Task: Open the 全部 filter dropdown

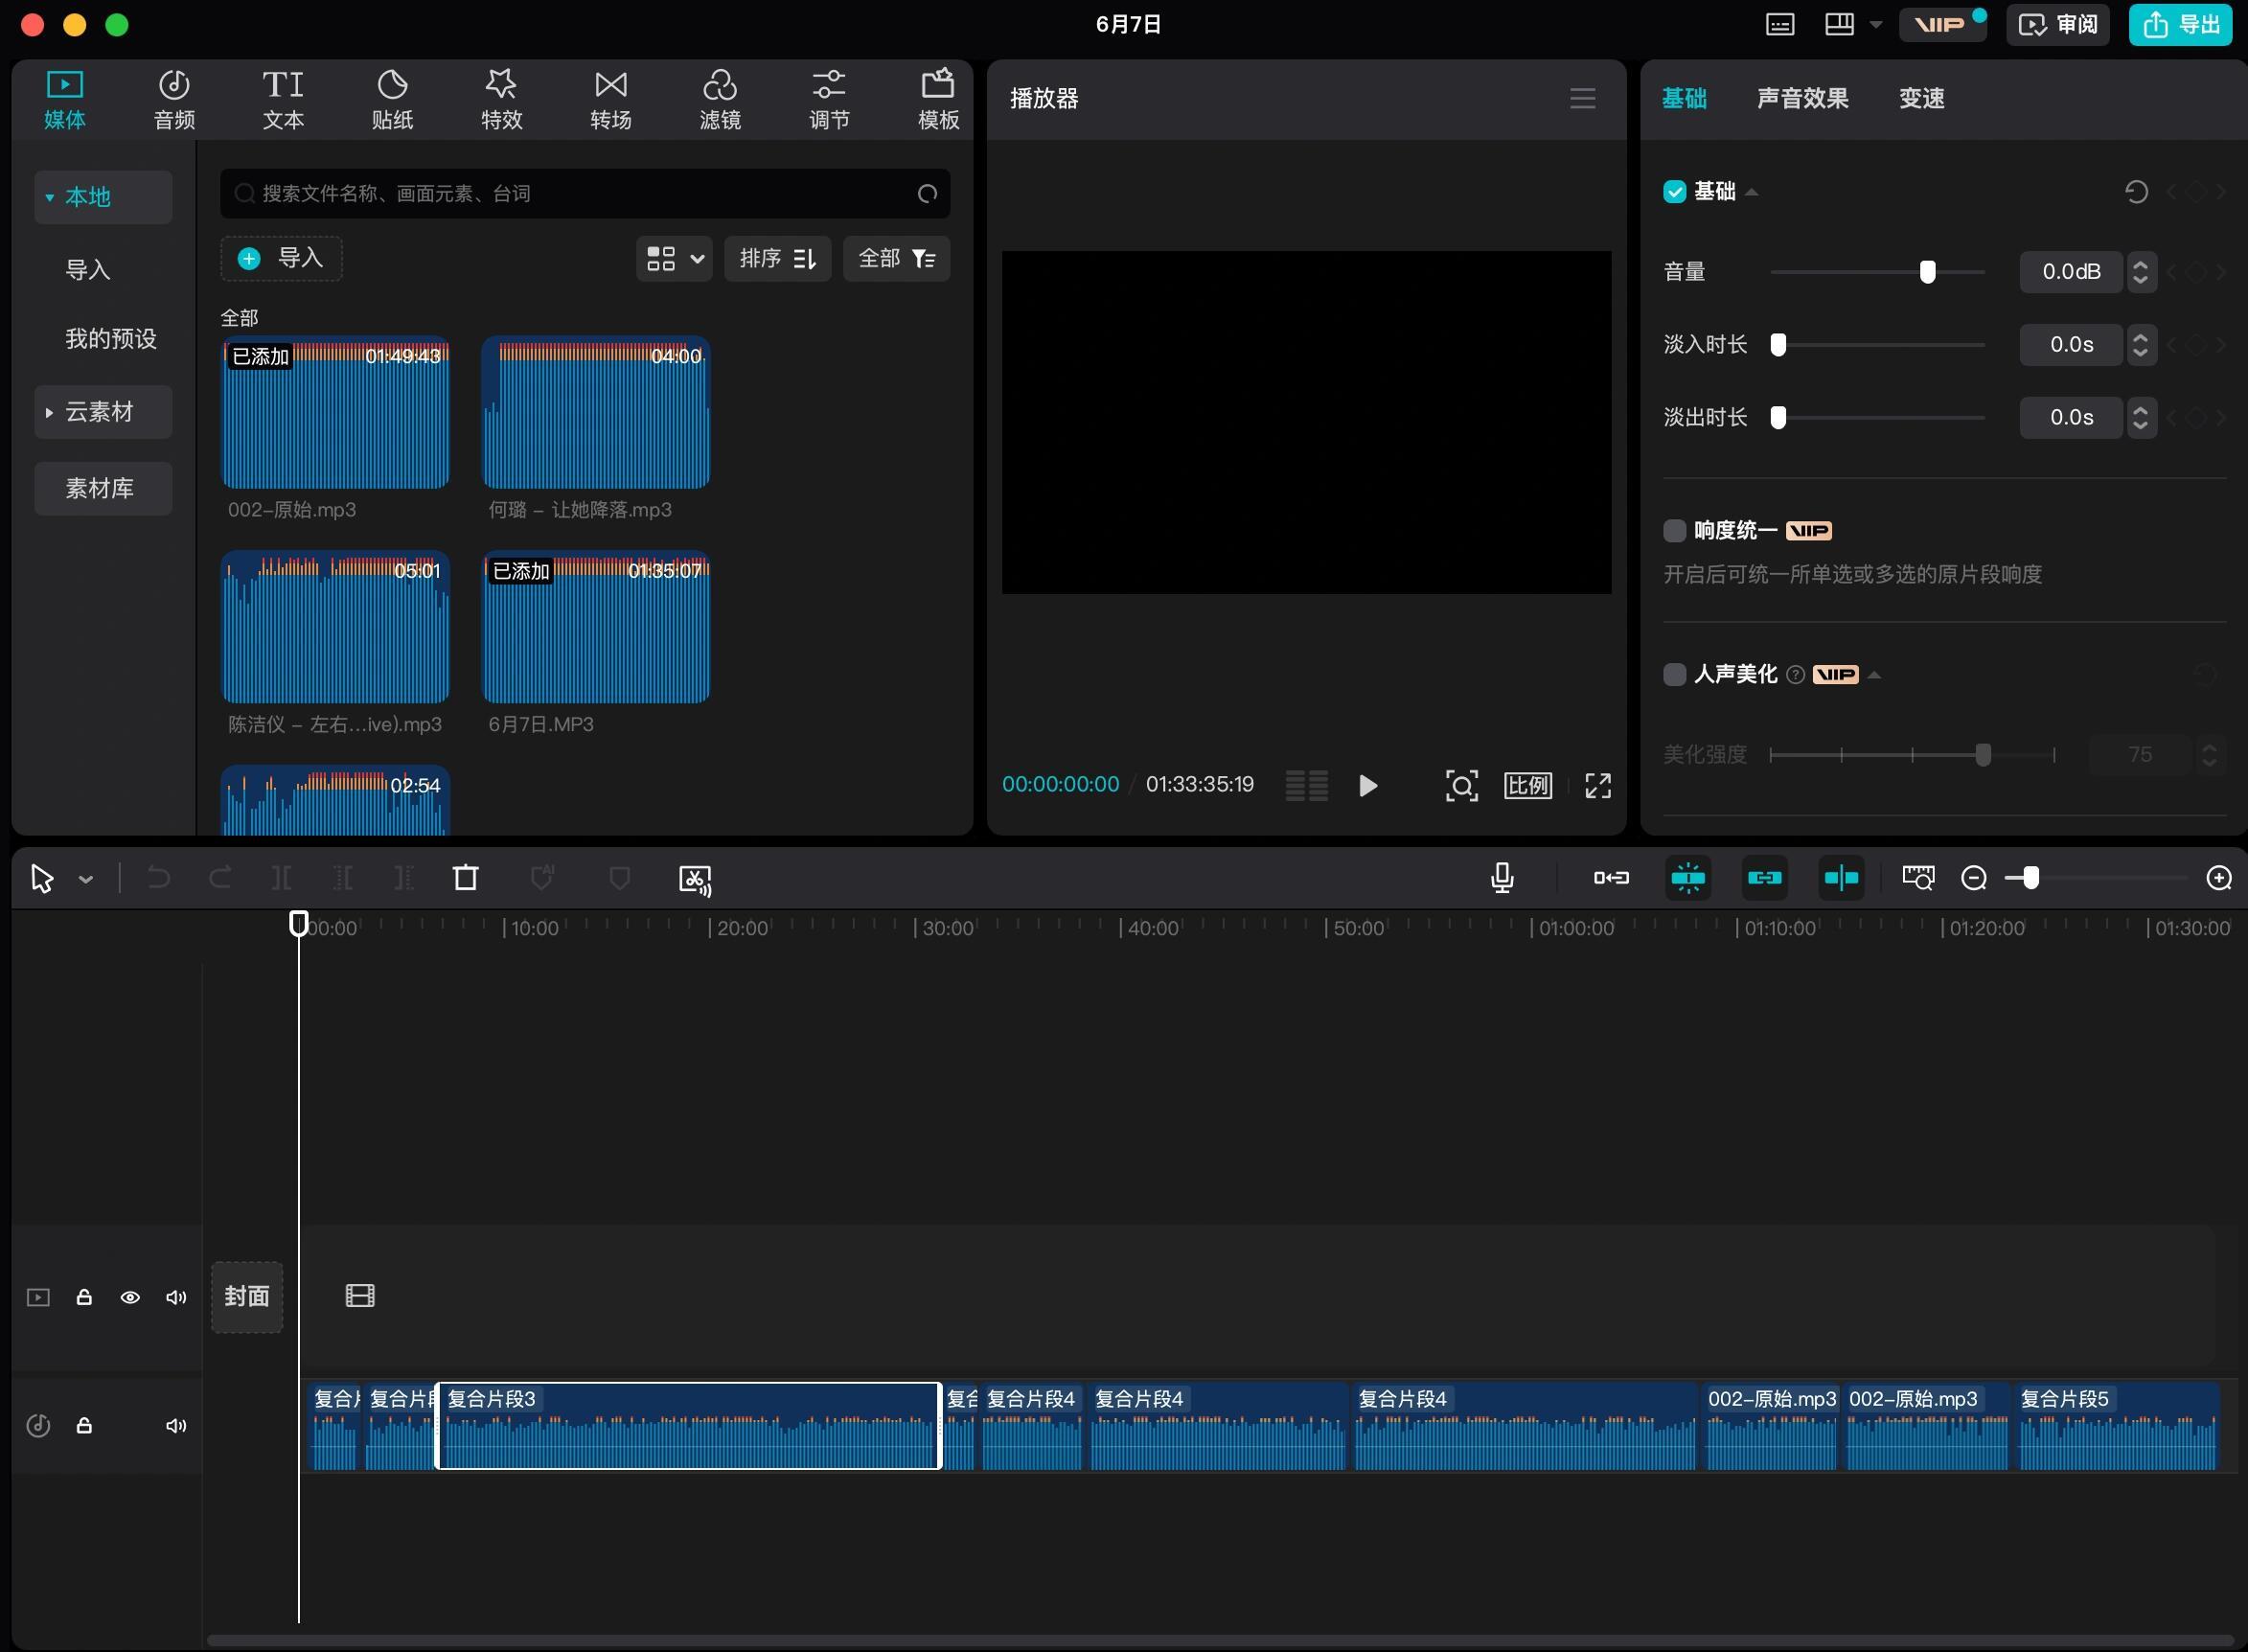Action: 896,259
